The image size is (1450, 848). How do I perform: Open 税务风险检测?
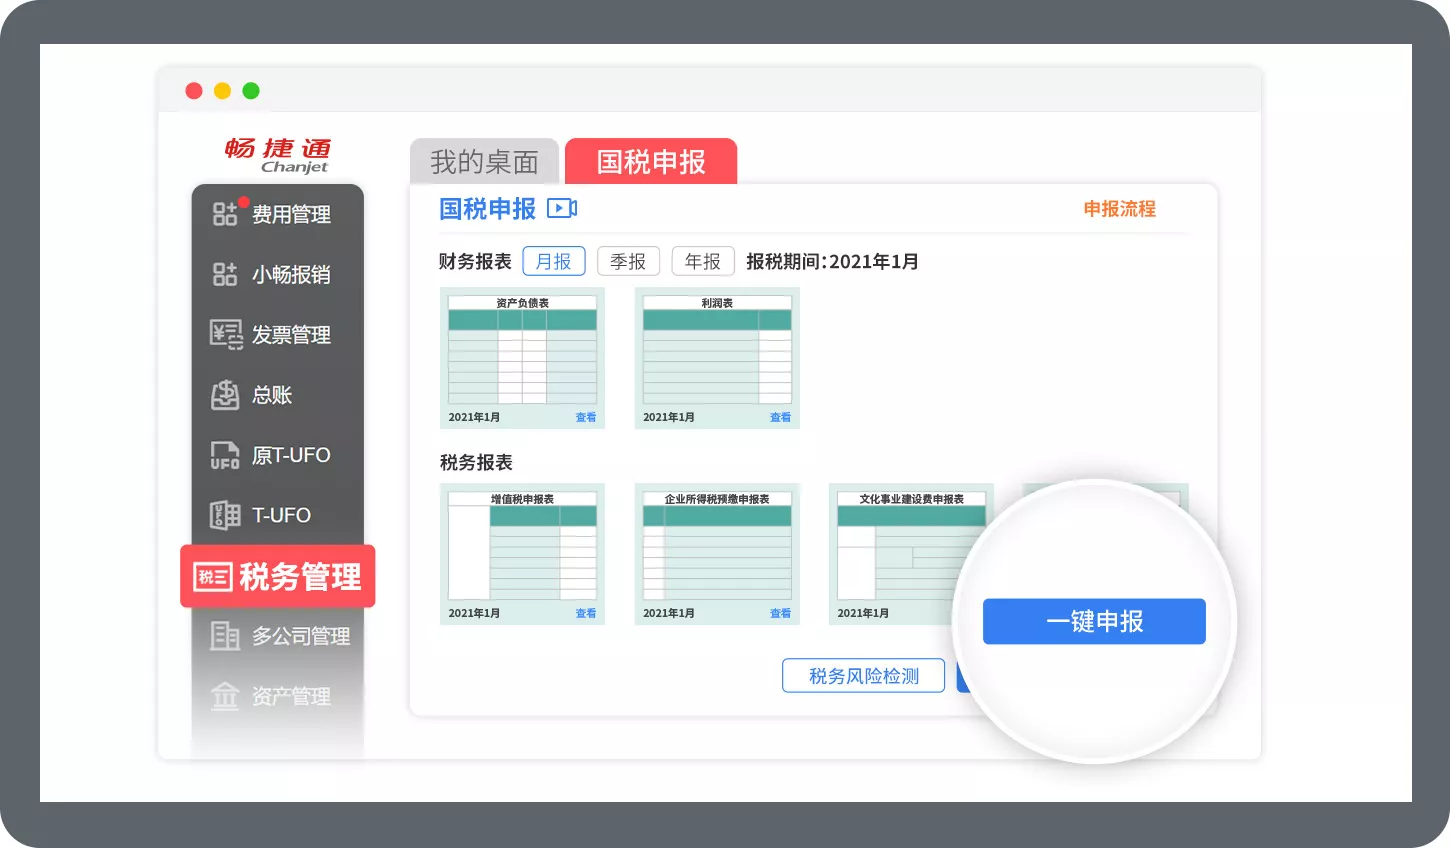pyautogui.click(x=863, y=675)
